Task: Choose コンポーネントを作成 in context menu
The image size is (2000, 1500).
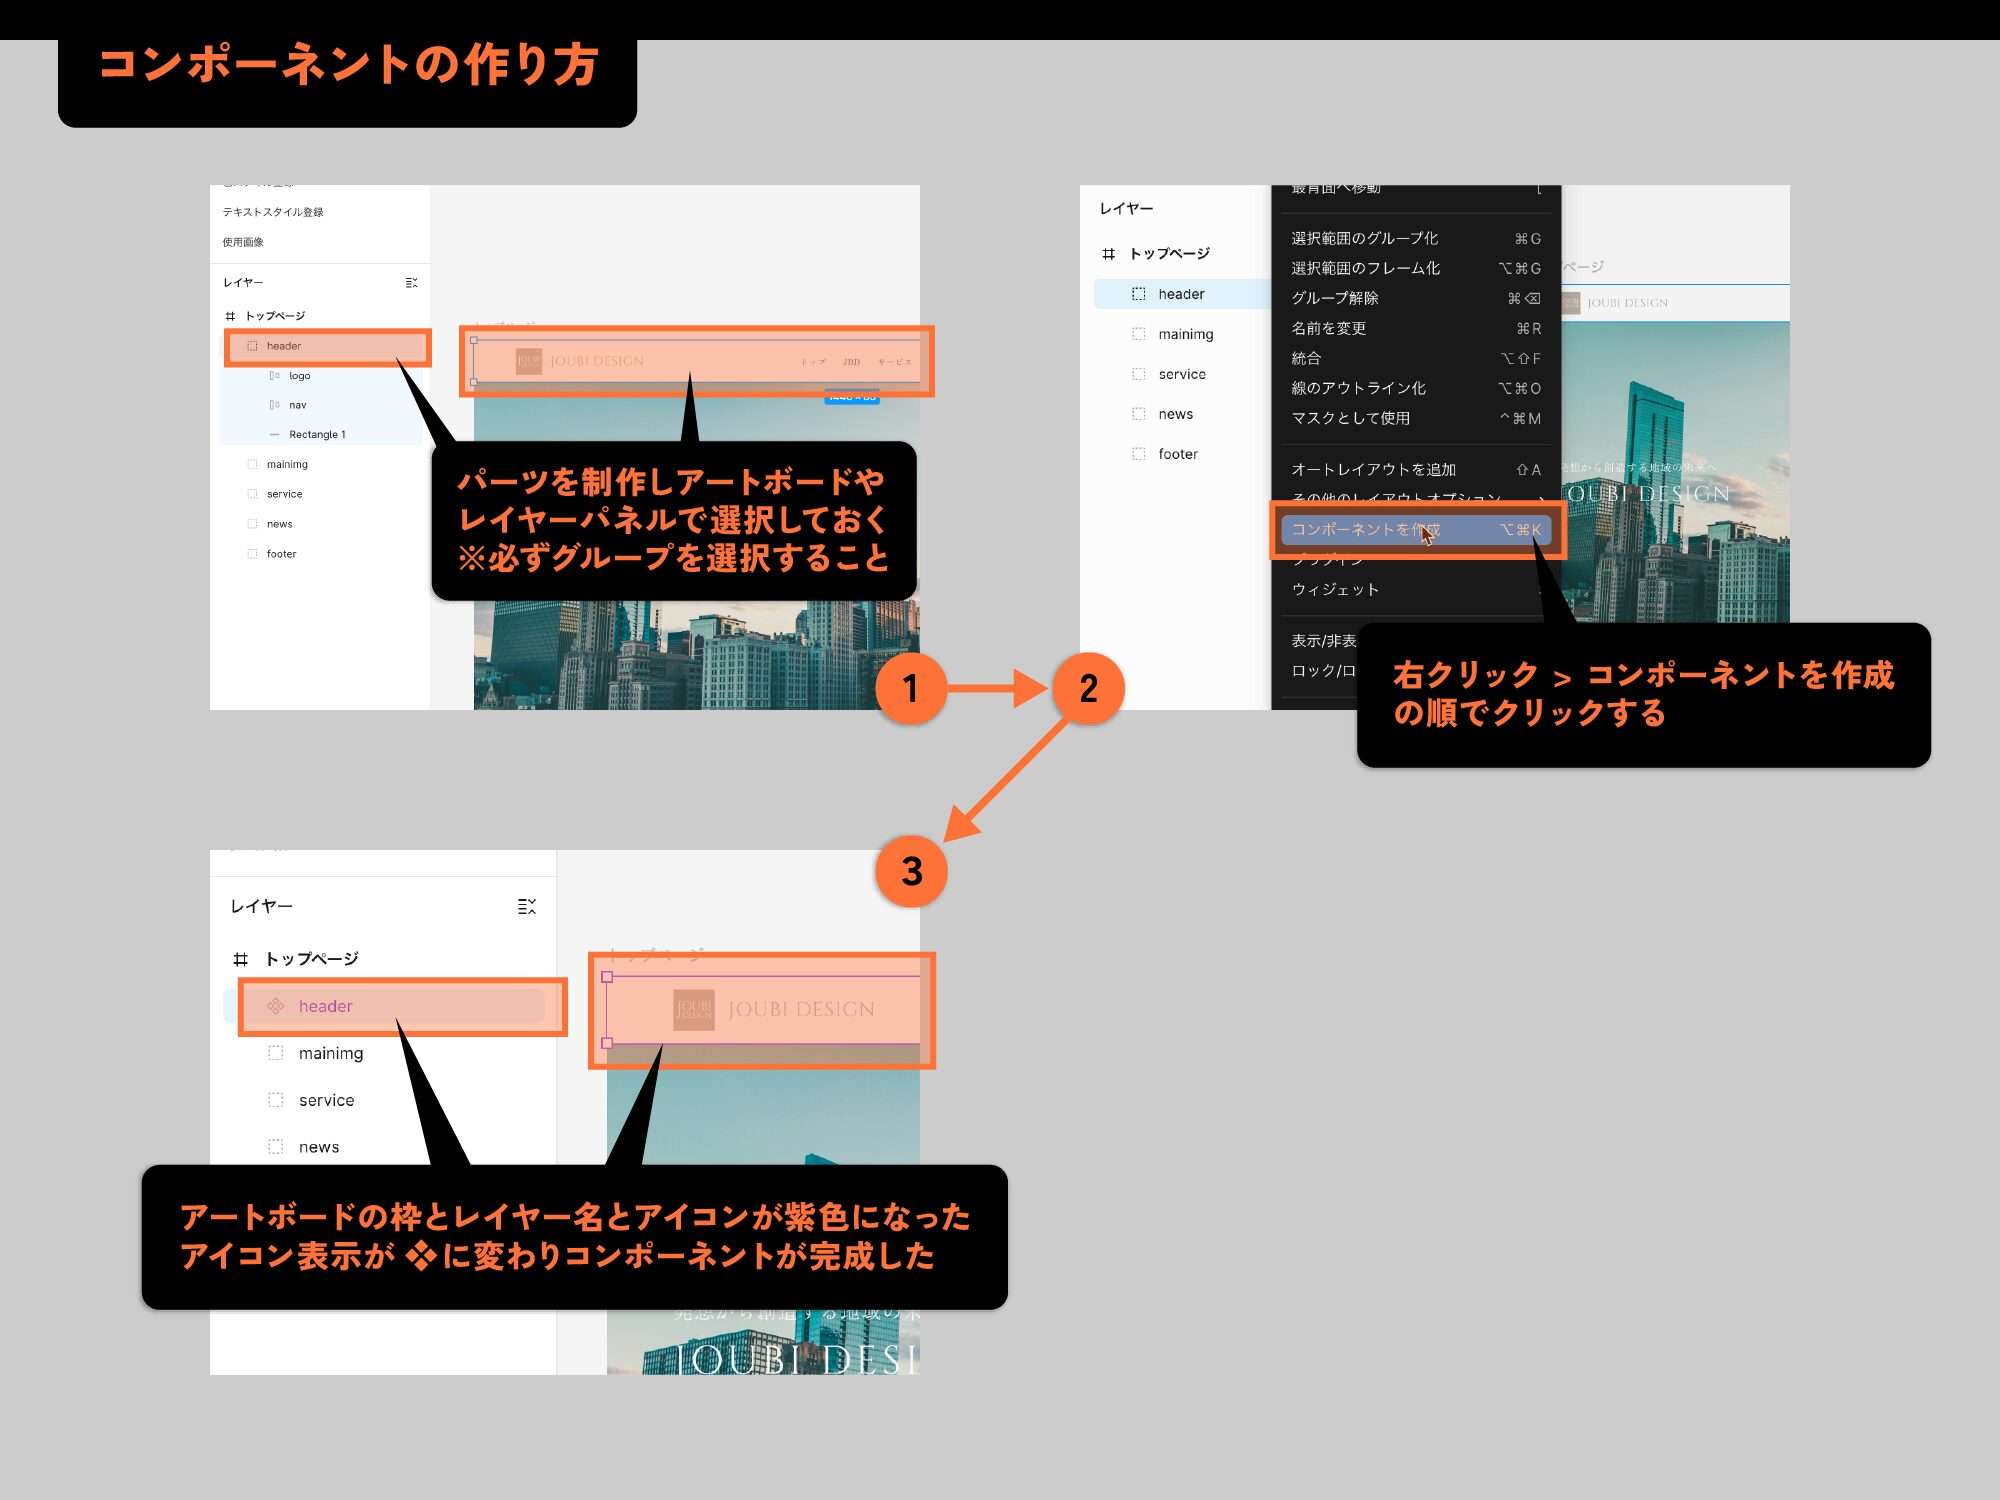Action: [x=1416, y=530]
